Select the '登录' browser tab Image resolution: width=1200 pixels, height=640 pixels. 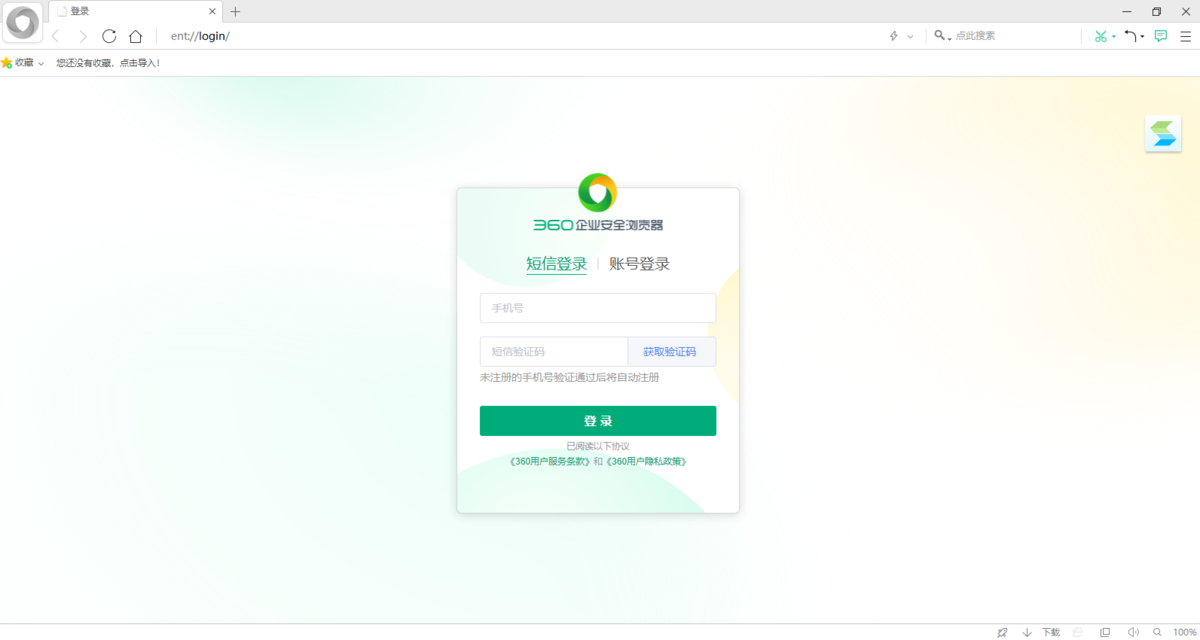pos(134,12)
